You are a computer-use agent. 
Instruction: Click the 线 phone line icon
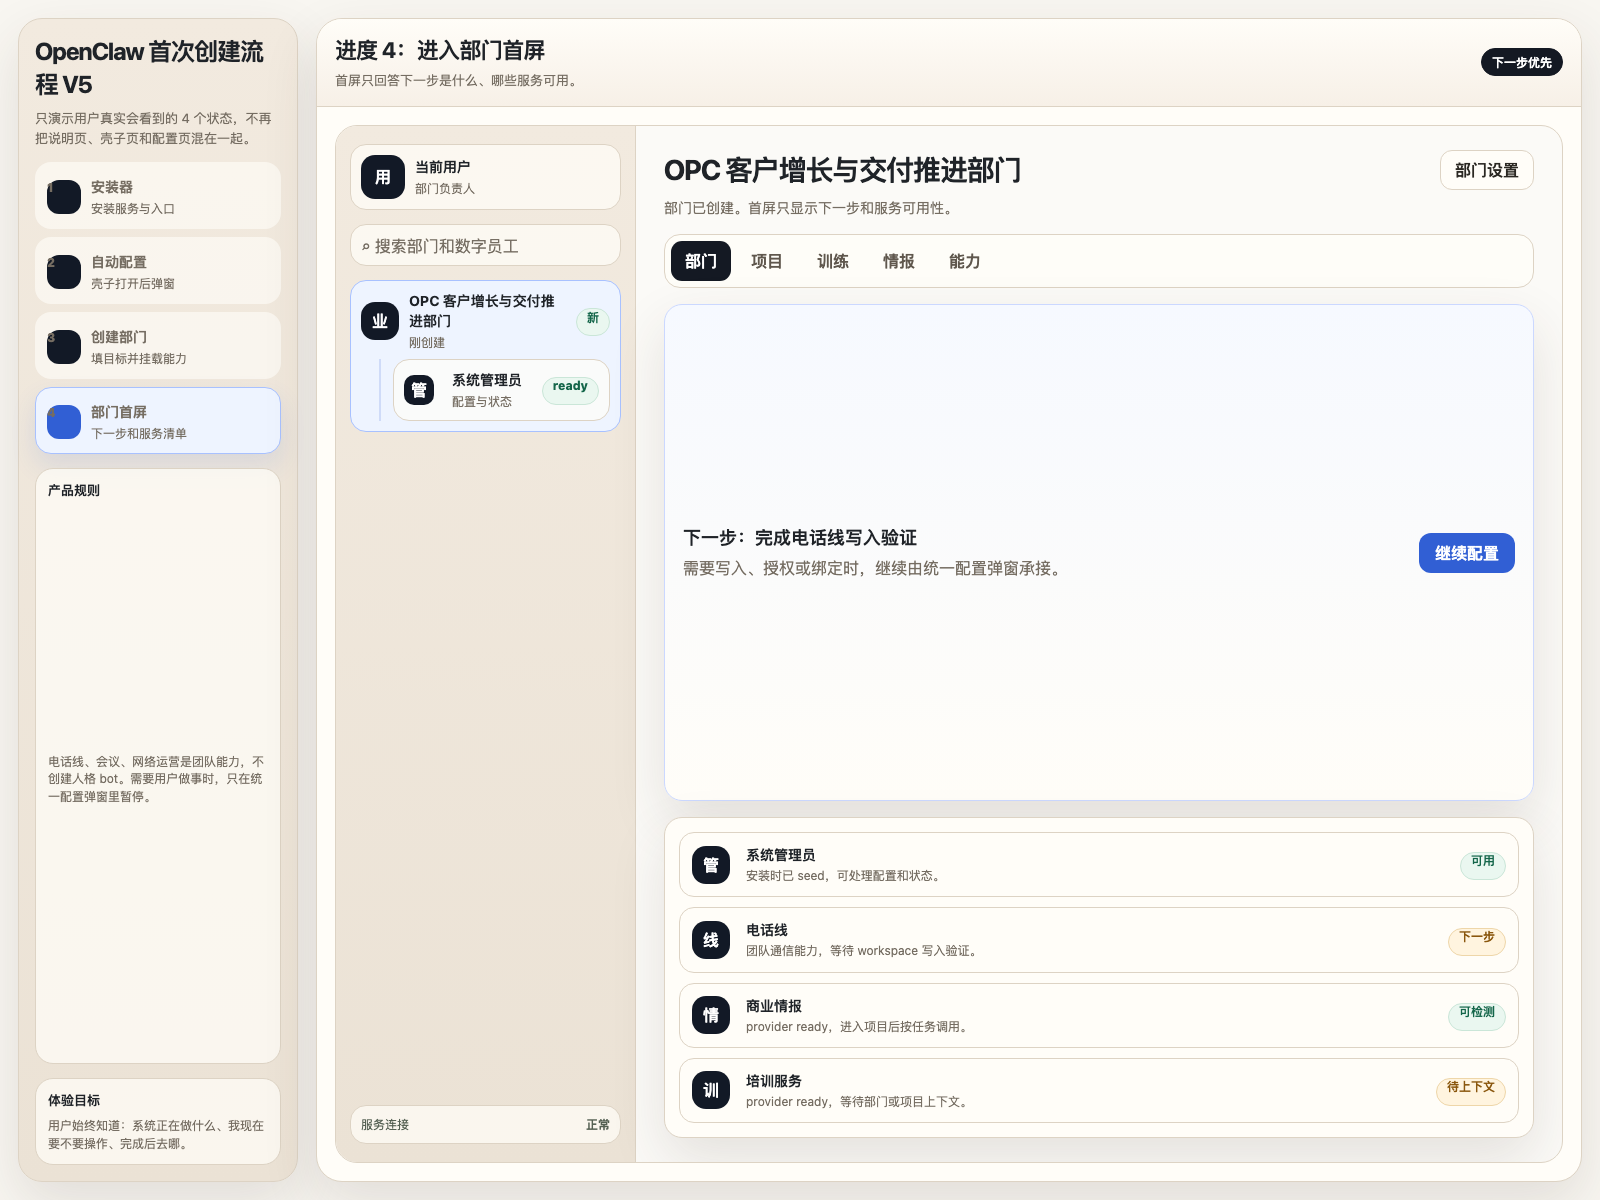pos(711,940)
